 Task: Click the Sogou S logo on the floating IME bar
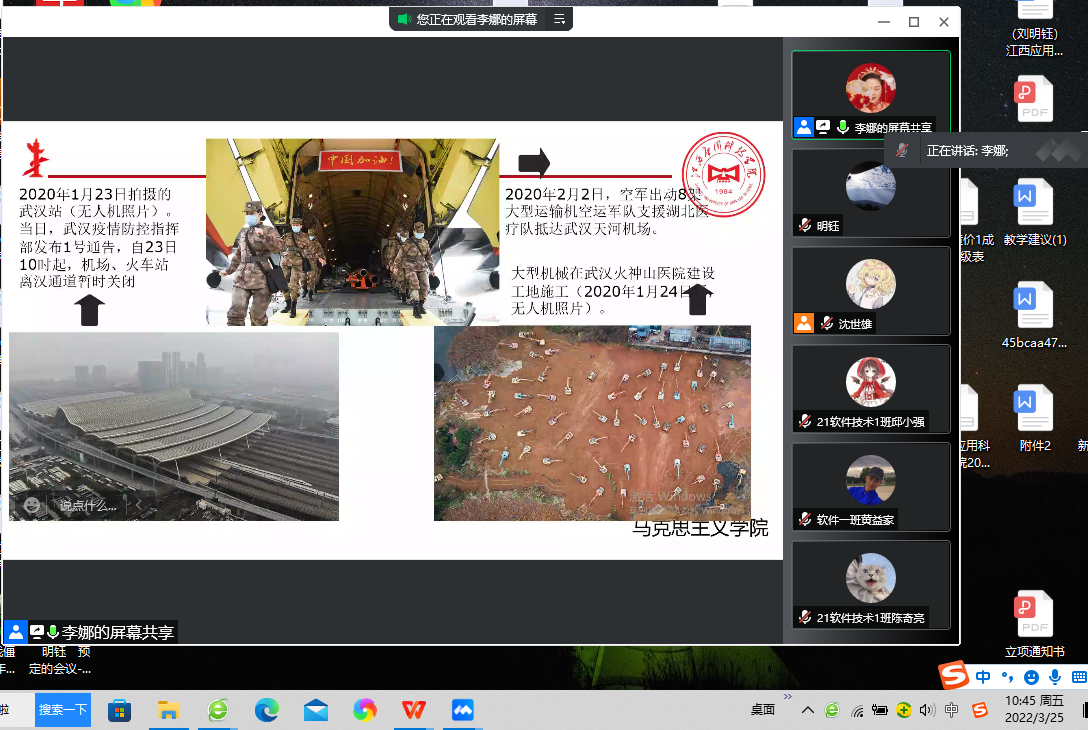click(954, 674)
